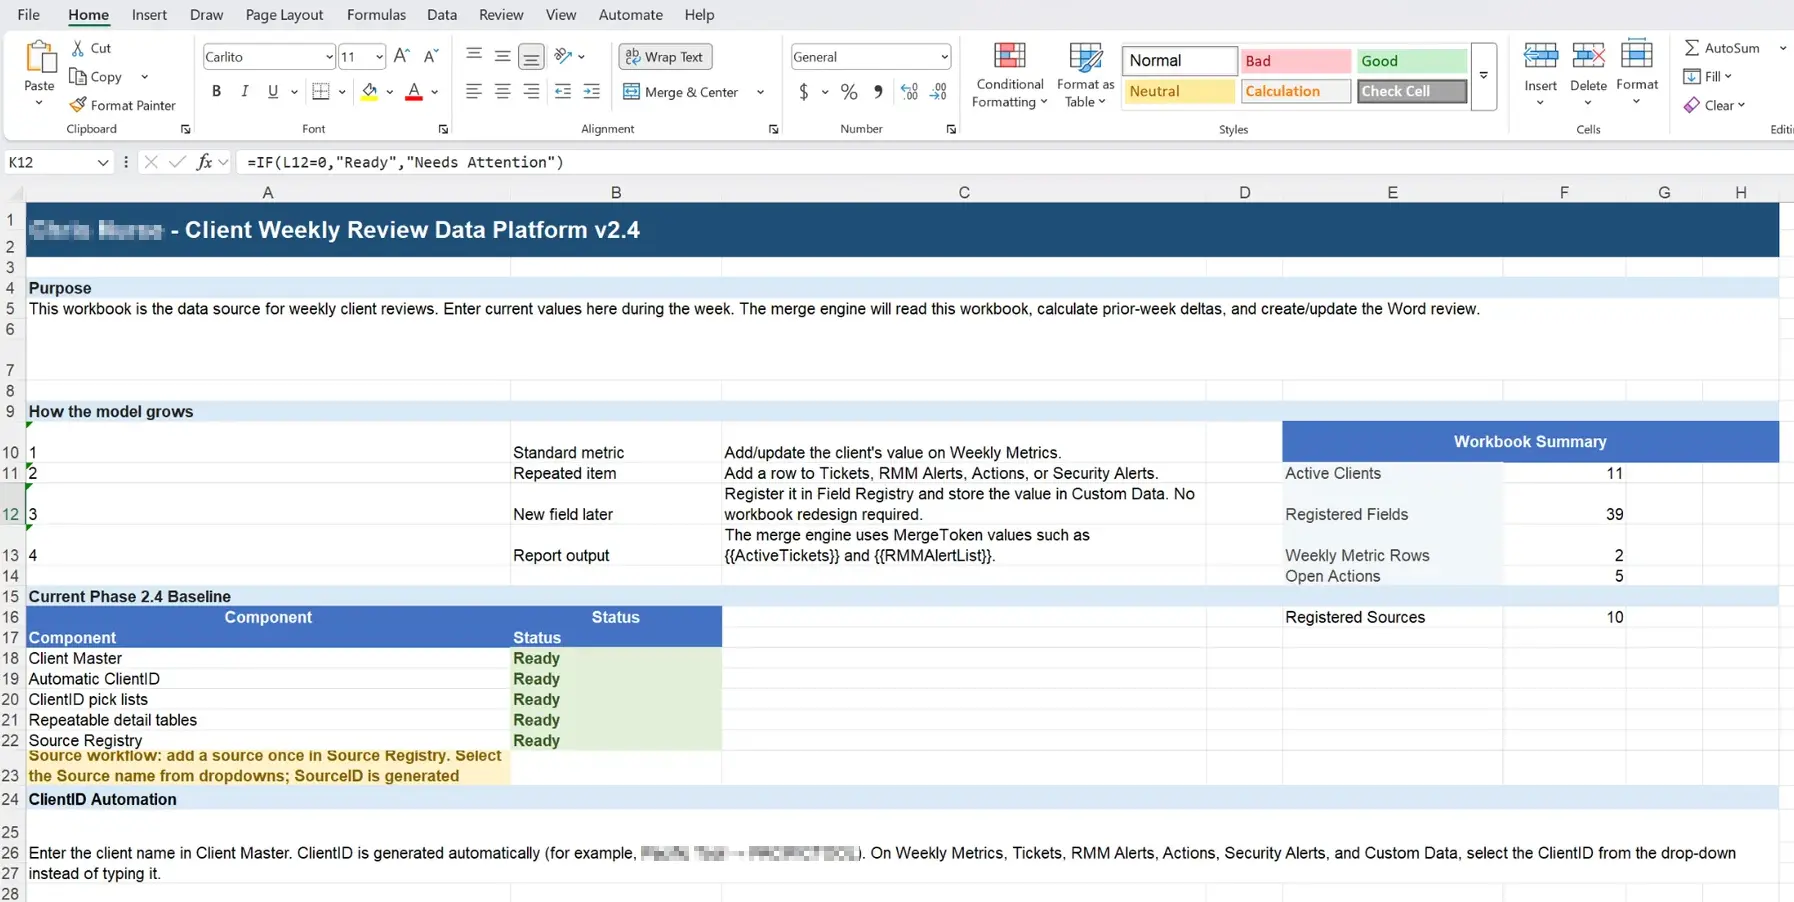
Task: Decrease font size with the smaller A icon
Action: click(x=431, y=56)
